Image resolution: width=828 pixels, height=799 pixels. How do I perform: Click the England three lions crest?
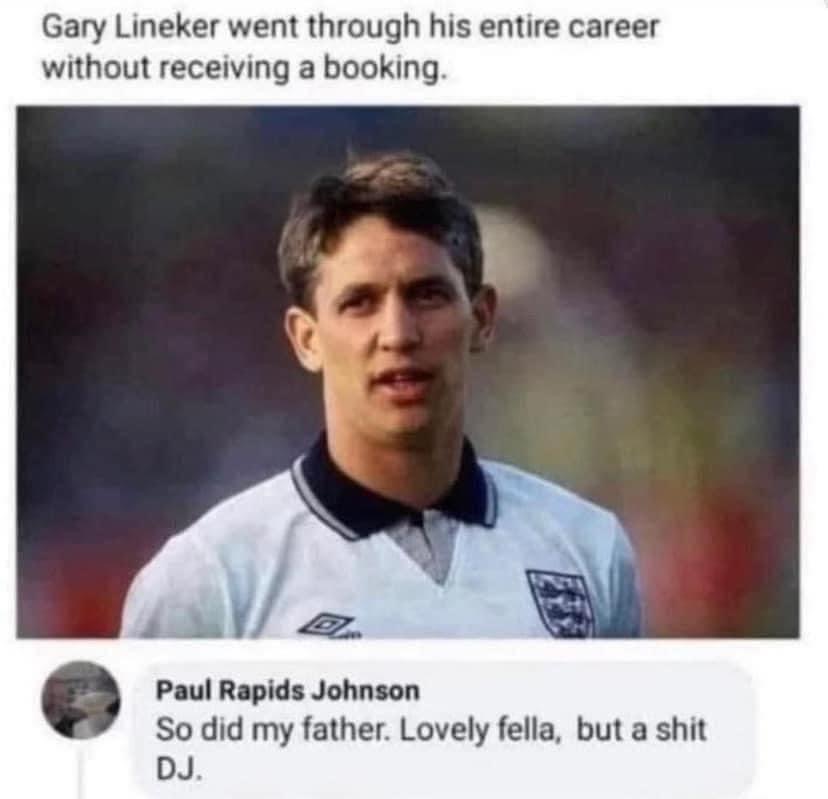[x=560, y=601]
